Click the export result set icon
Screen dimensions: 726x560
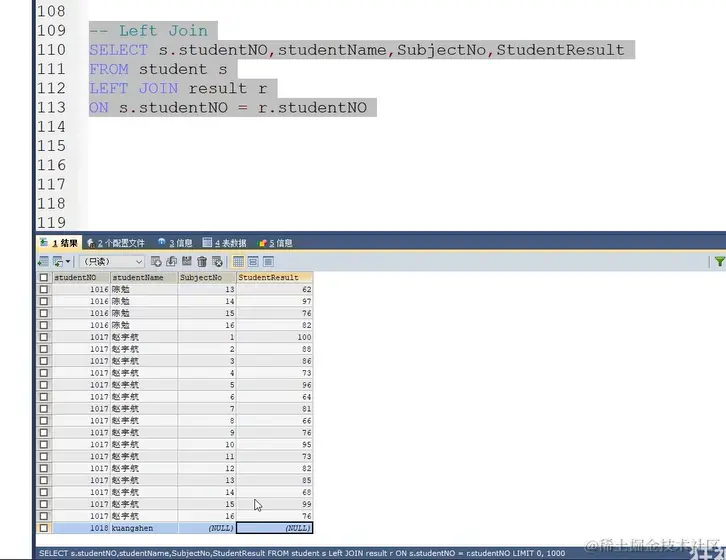click(43, 262)
